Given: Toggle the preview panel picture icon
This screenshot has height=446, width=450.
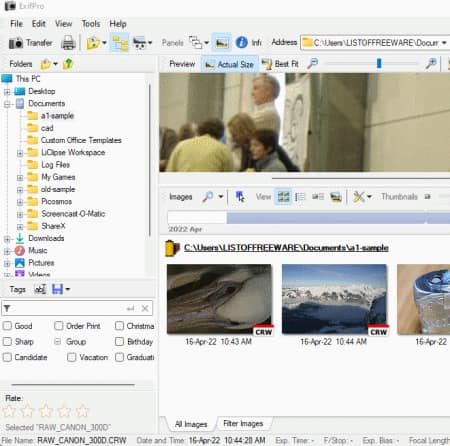Looking at the screenshot, I should pos(222,43).
